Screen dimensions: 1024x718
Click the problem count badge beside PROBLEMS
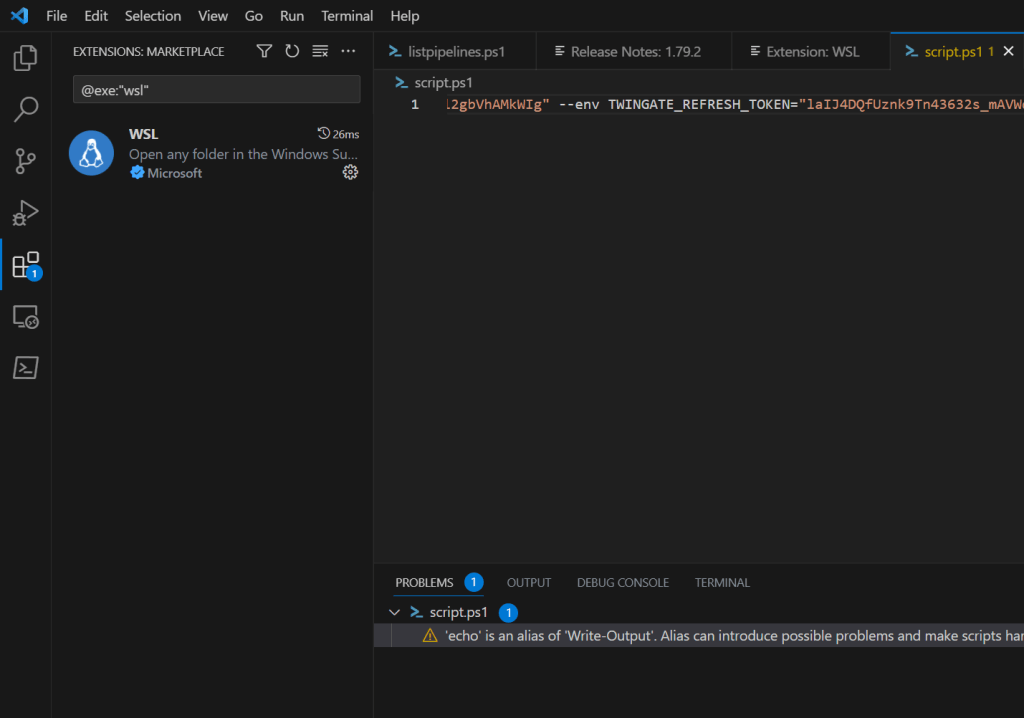[x=473, y=581]
